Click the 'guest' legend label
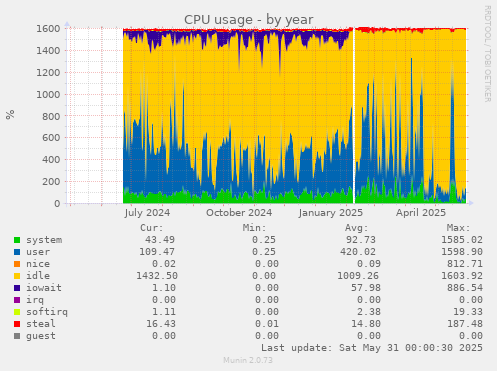Viewport: 497px width, 371px height. [41, 336]
